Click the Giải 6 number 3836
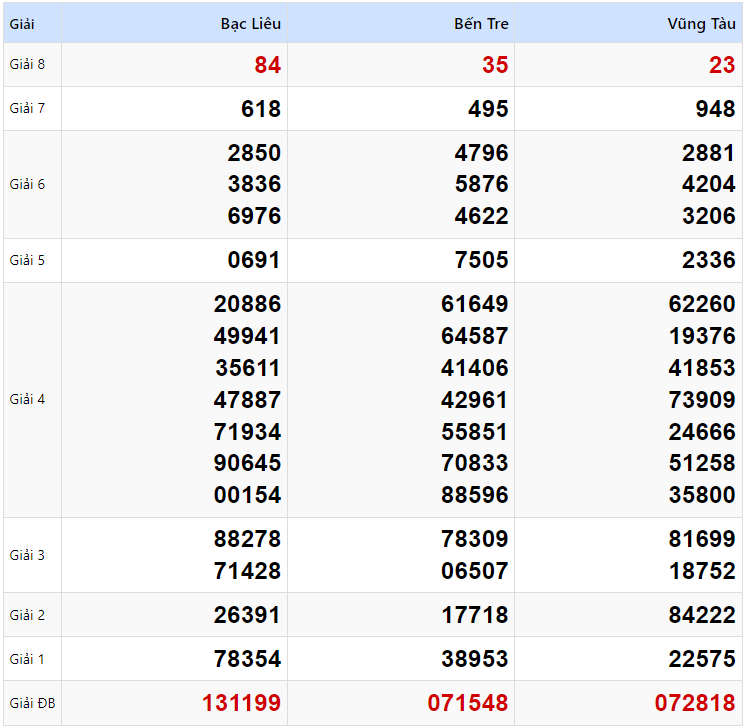Image resolution: width=745 pixels, height=727 pixels. [254, 184]
